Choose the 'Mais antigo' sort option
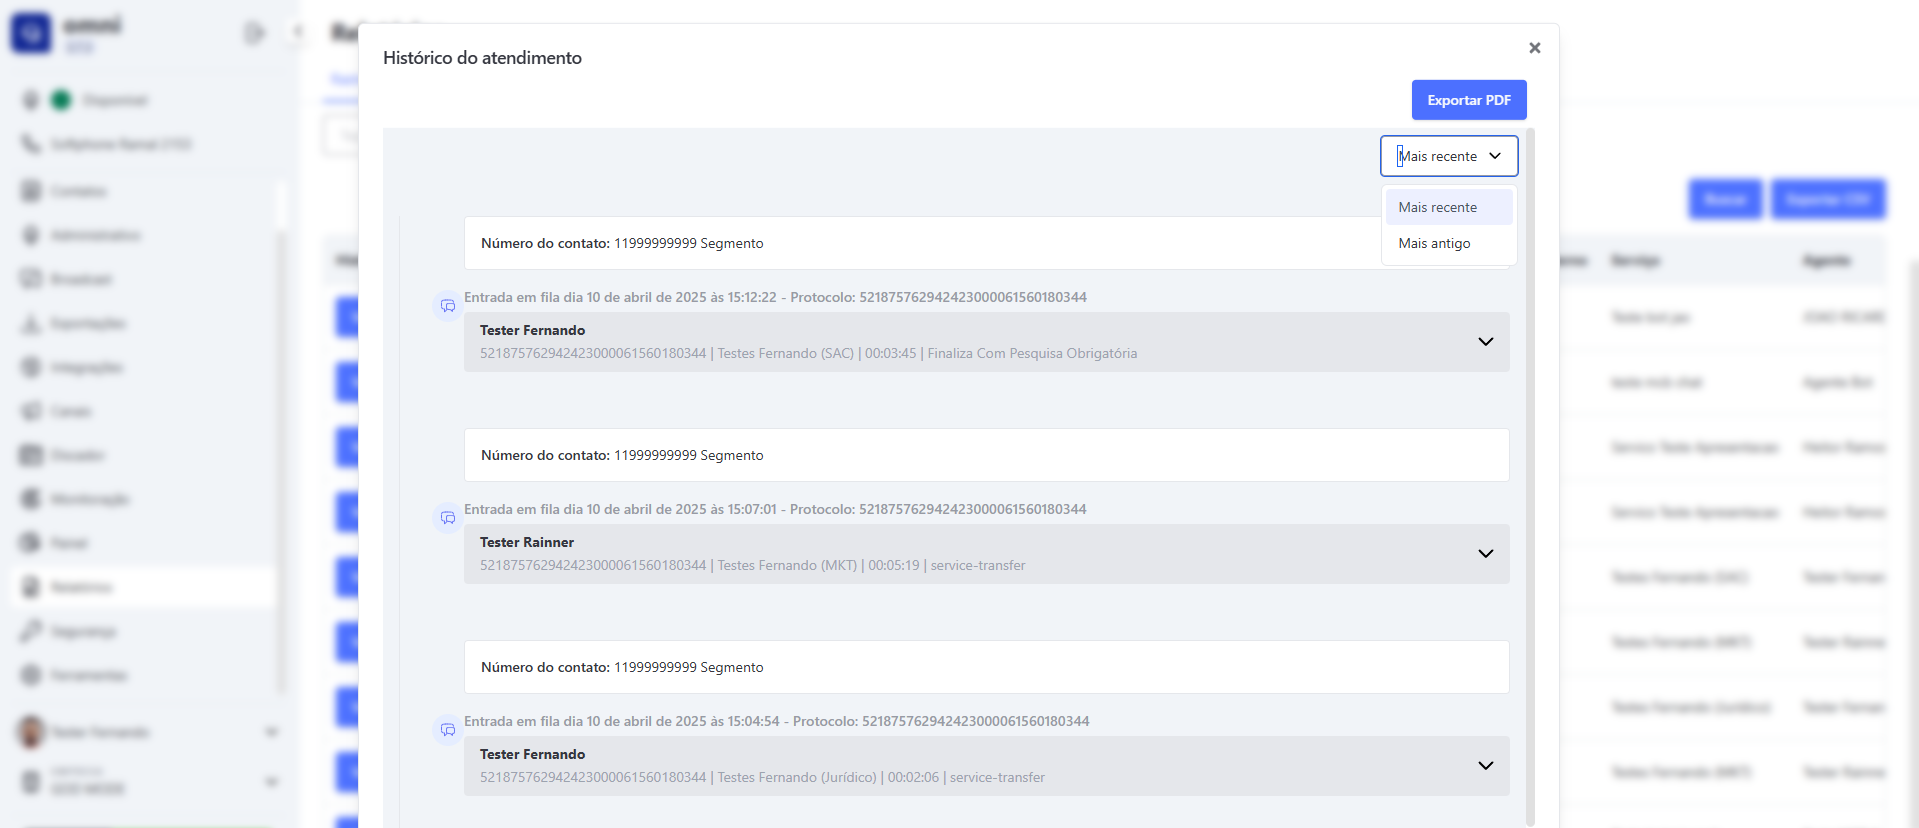Image resolution: width=1919 pixels, height=828 pixels. click(x=1434, y=243)
